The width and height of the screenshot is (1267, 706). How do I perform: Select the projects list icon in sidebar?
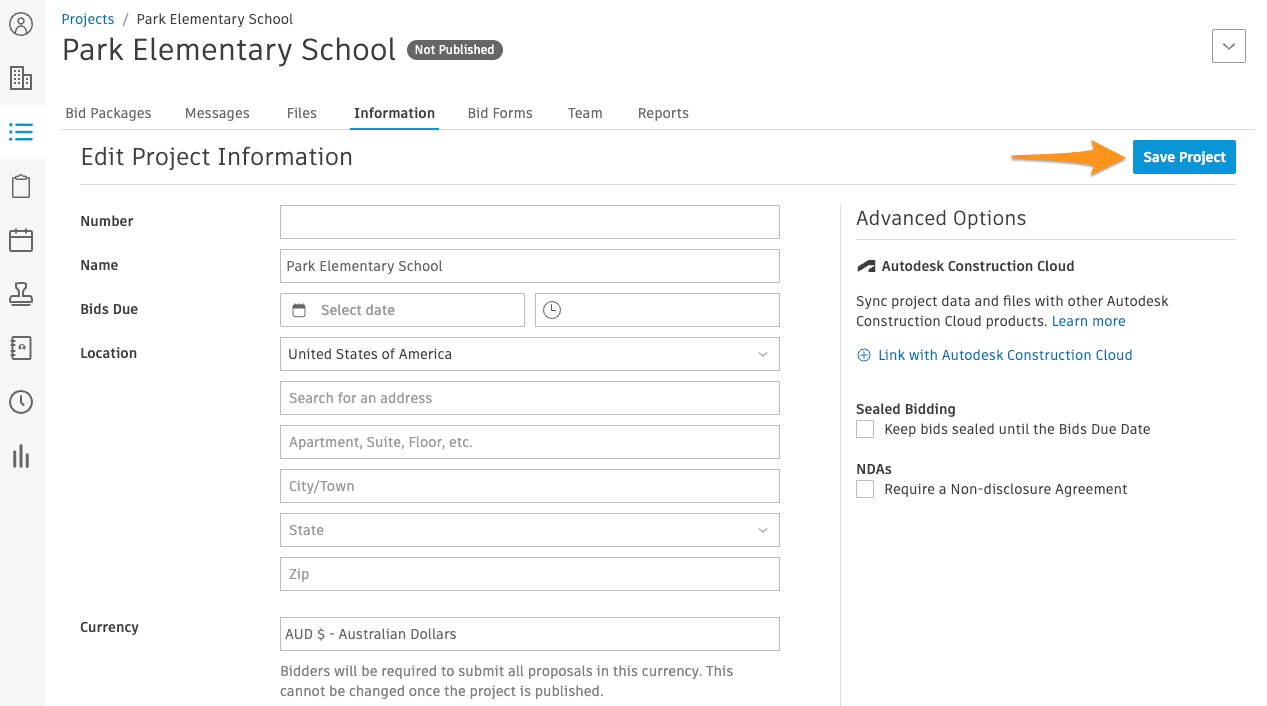point(21,132)
